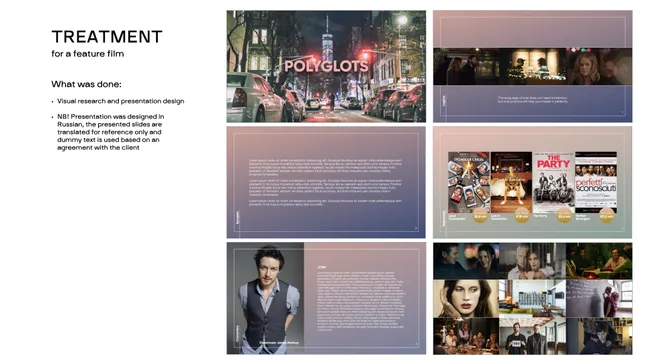645x363 pixels.
Task: Click 'Visual research and presentation design' bullet
Action: 121,101
